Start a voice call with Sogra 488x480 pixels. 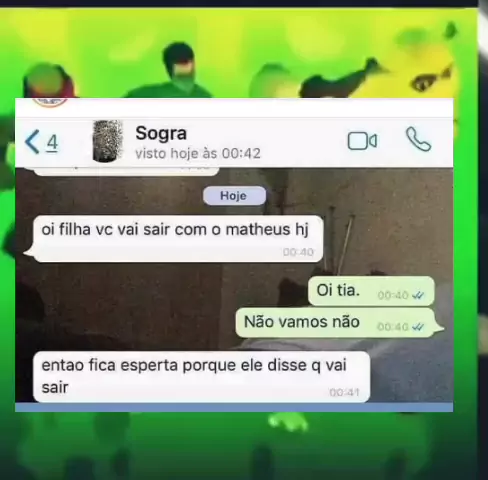coord(418,139)
